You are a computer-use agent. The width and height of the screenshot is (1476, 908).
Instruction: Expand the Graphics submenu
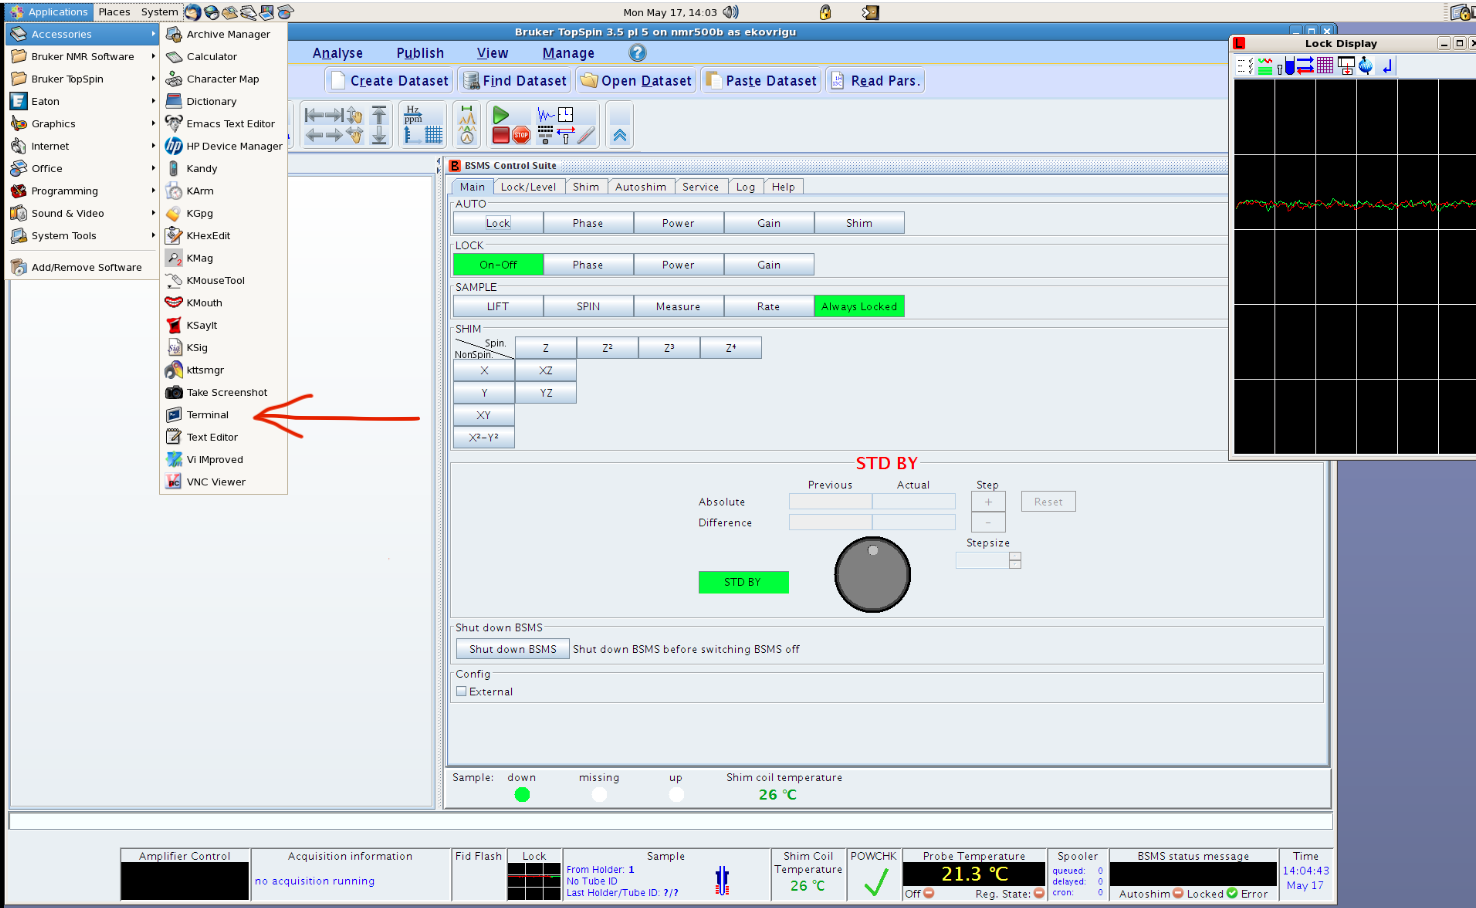pos(83,124)
